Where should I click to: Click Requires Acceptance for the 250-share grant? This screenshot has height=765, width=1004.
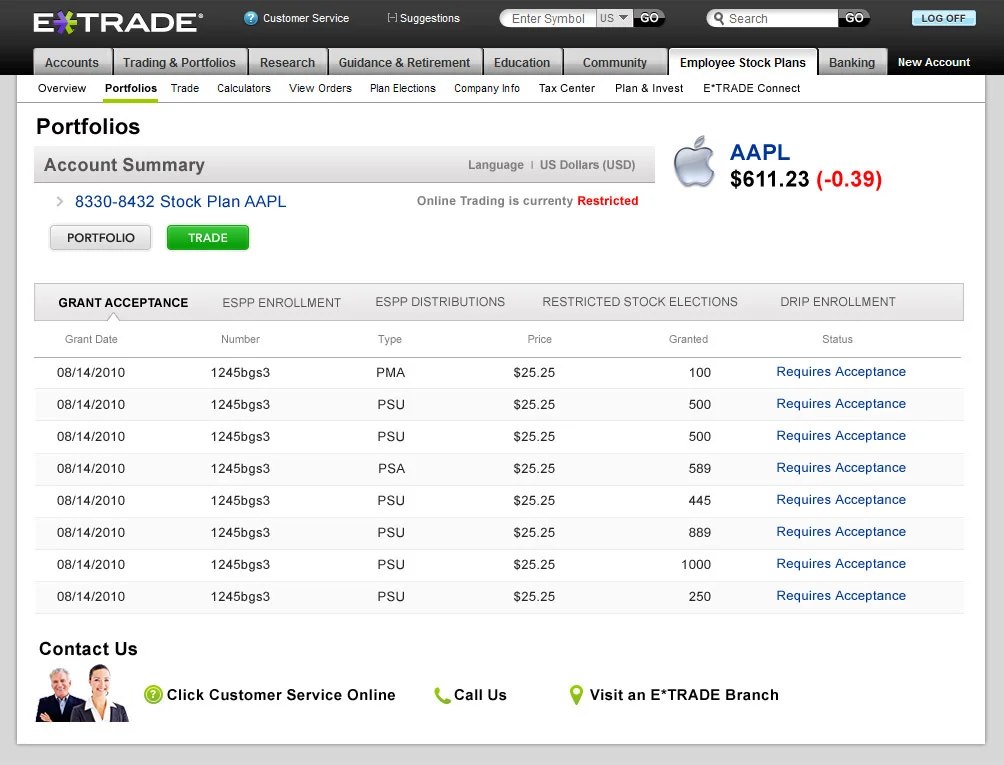click(841, 596)
